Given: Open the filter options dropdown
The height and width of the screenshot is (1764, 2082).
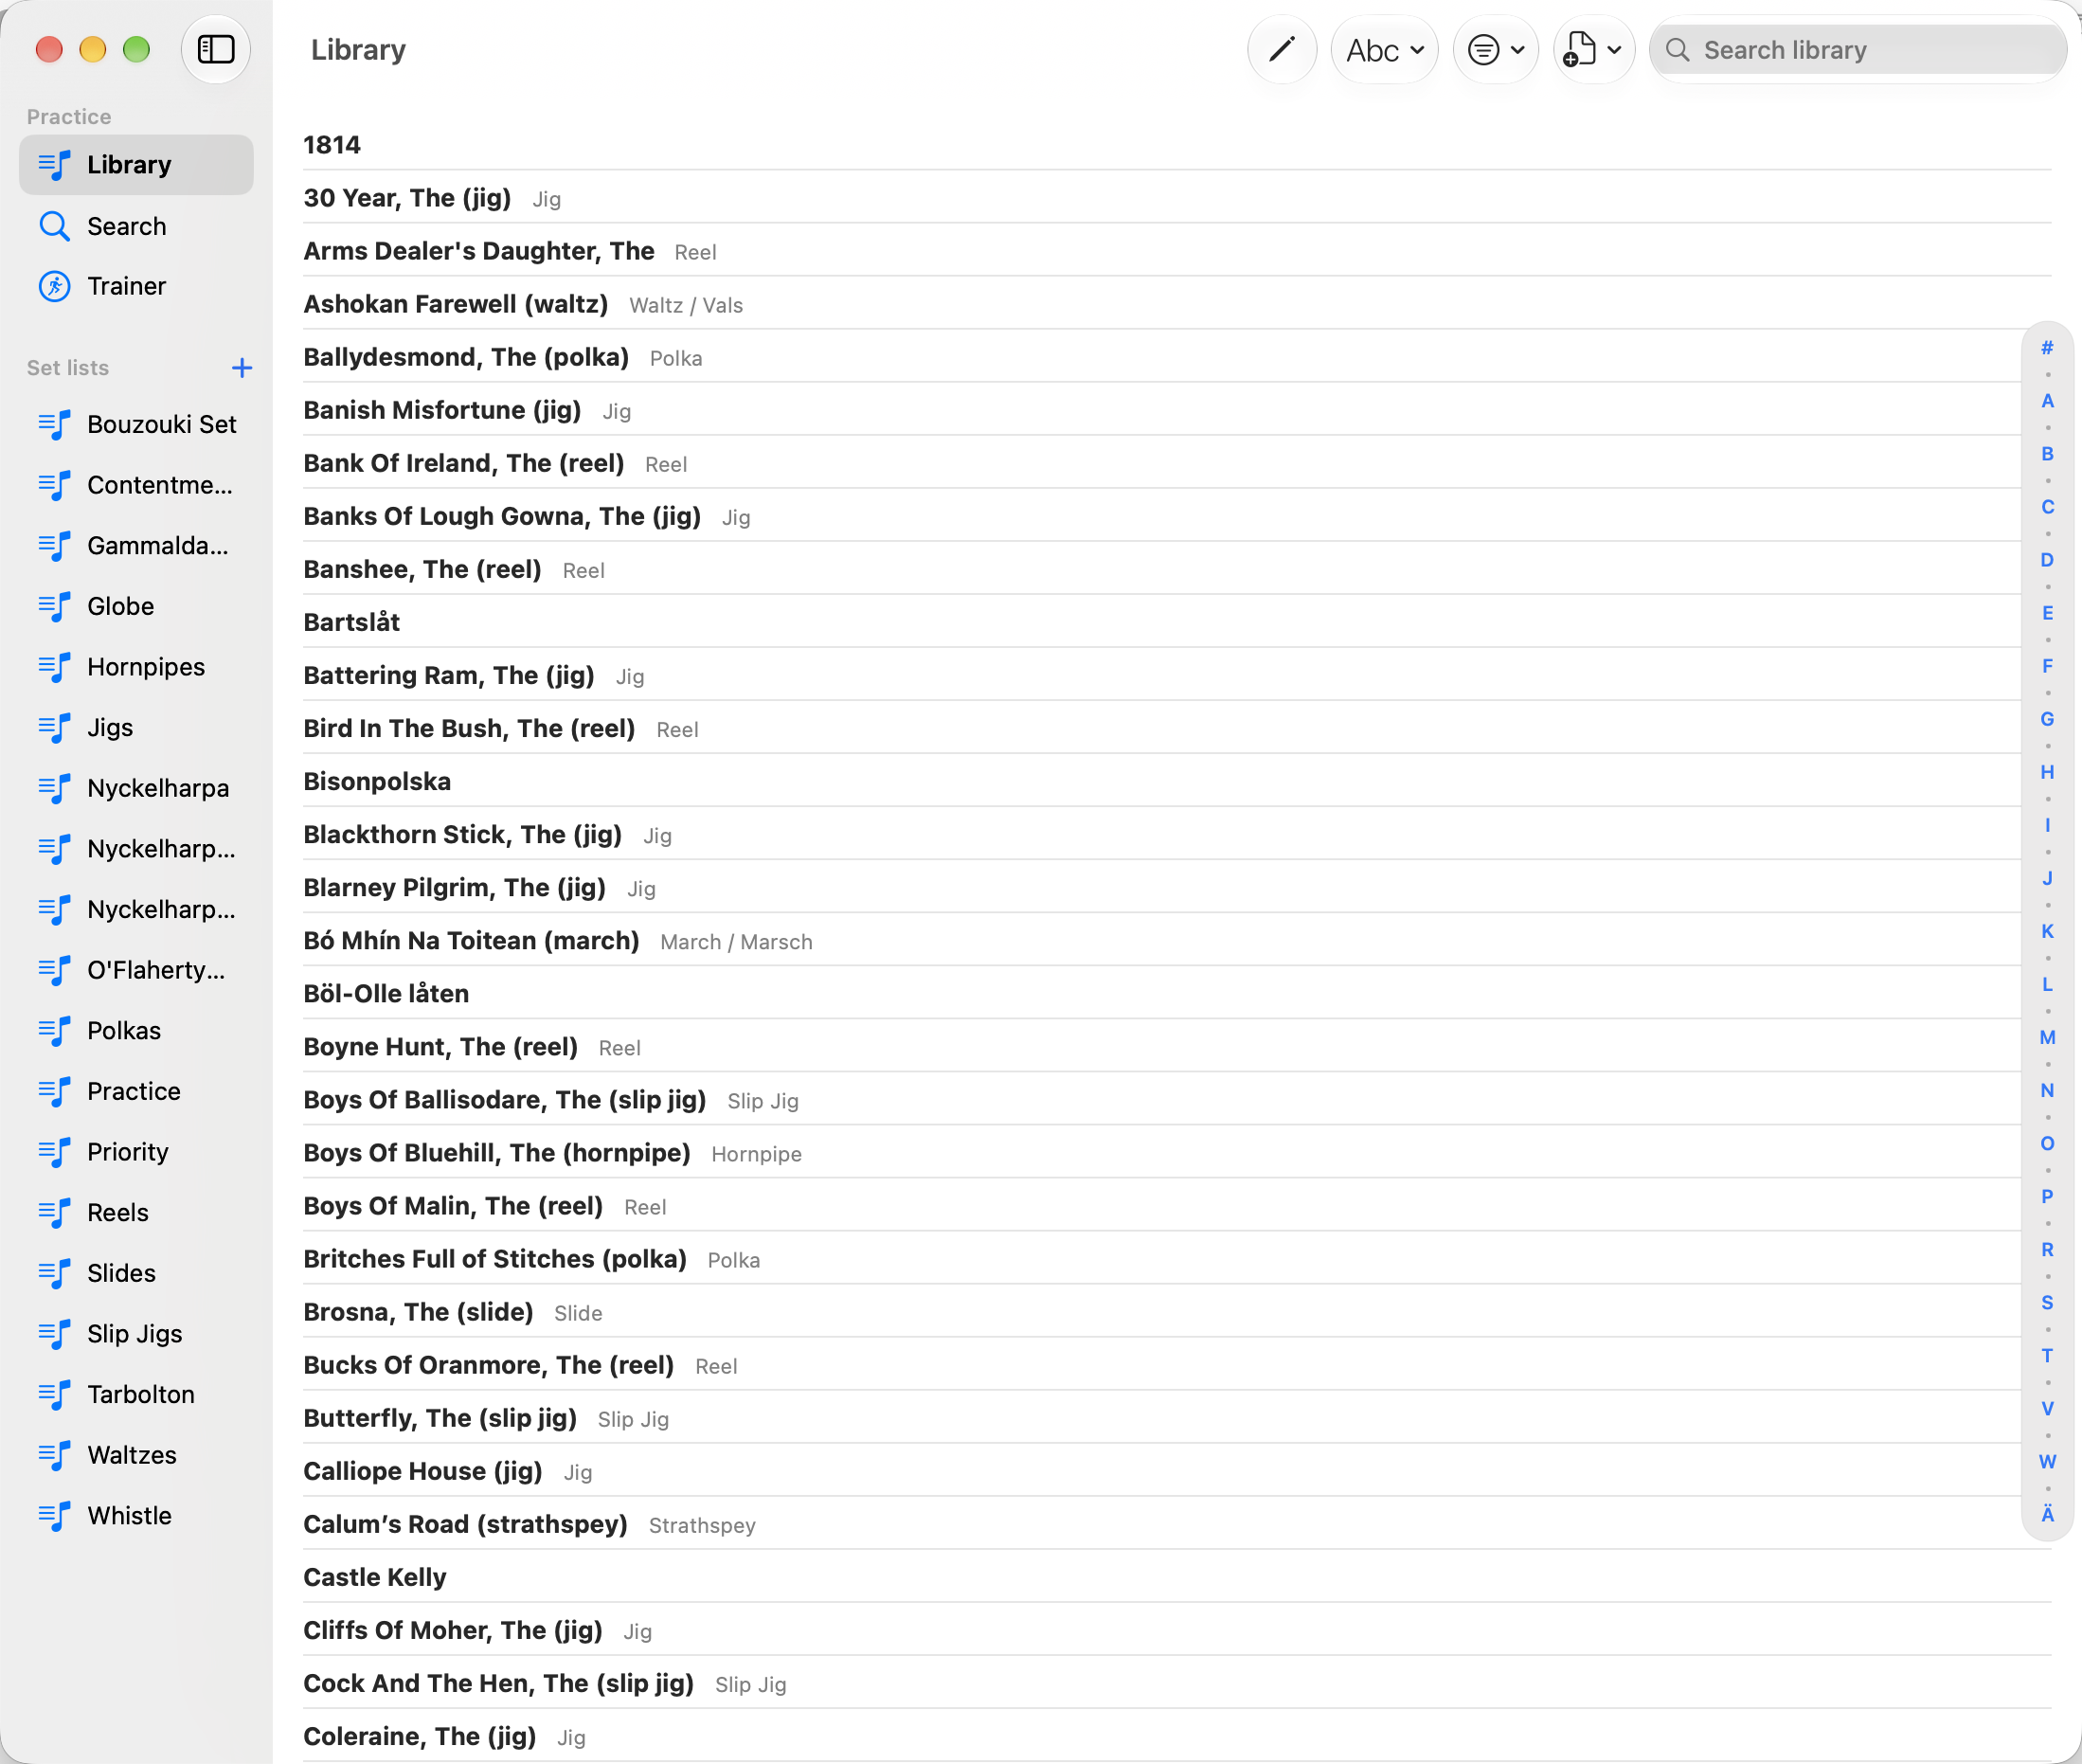Looking at the screenshot, I should tap(1496, 49).
